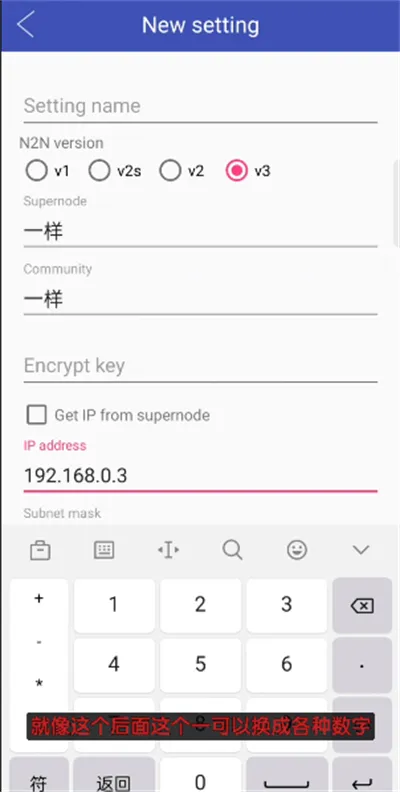The width and height of the screenshot is (400, 792).
Task: Tap the backspace delete key
Action: (362, 605)
